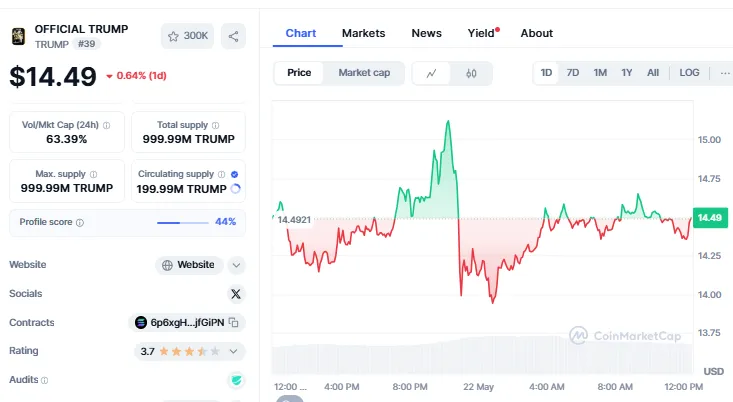Copy the contract address 6p6xgH...jfGiPN
This screenshot has height=402, width=733.
pyautogui.click(x=233, y=323)
